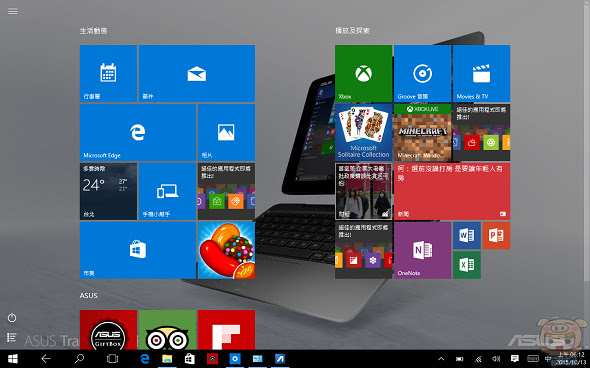Open the Store tile with shopping bag
The height and width of the screenshot is (368, 590).
click(x=138, y=250)
